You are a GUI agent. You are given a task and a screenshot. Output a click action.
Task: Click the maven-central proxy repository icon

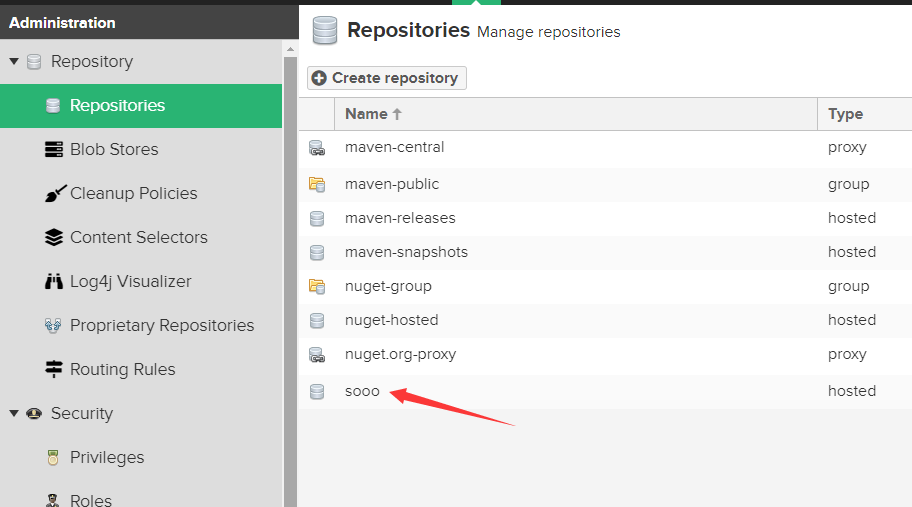(317, 148)
